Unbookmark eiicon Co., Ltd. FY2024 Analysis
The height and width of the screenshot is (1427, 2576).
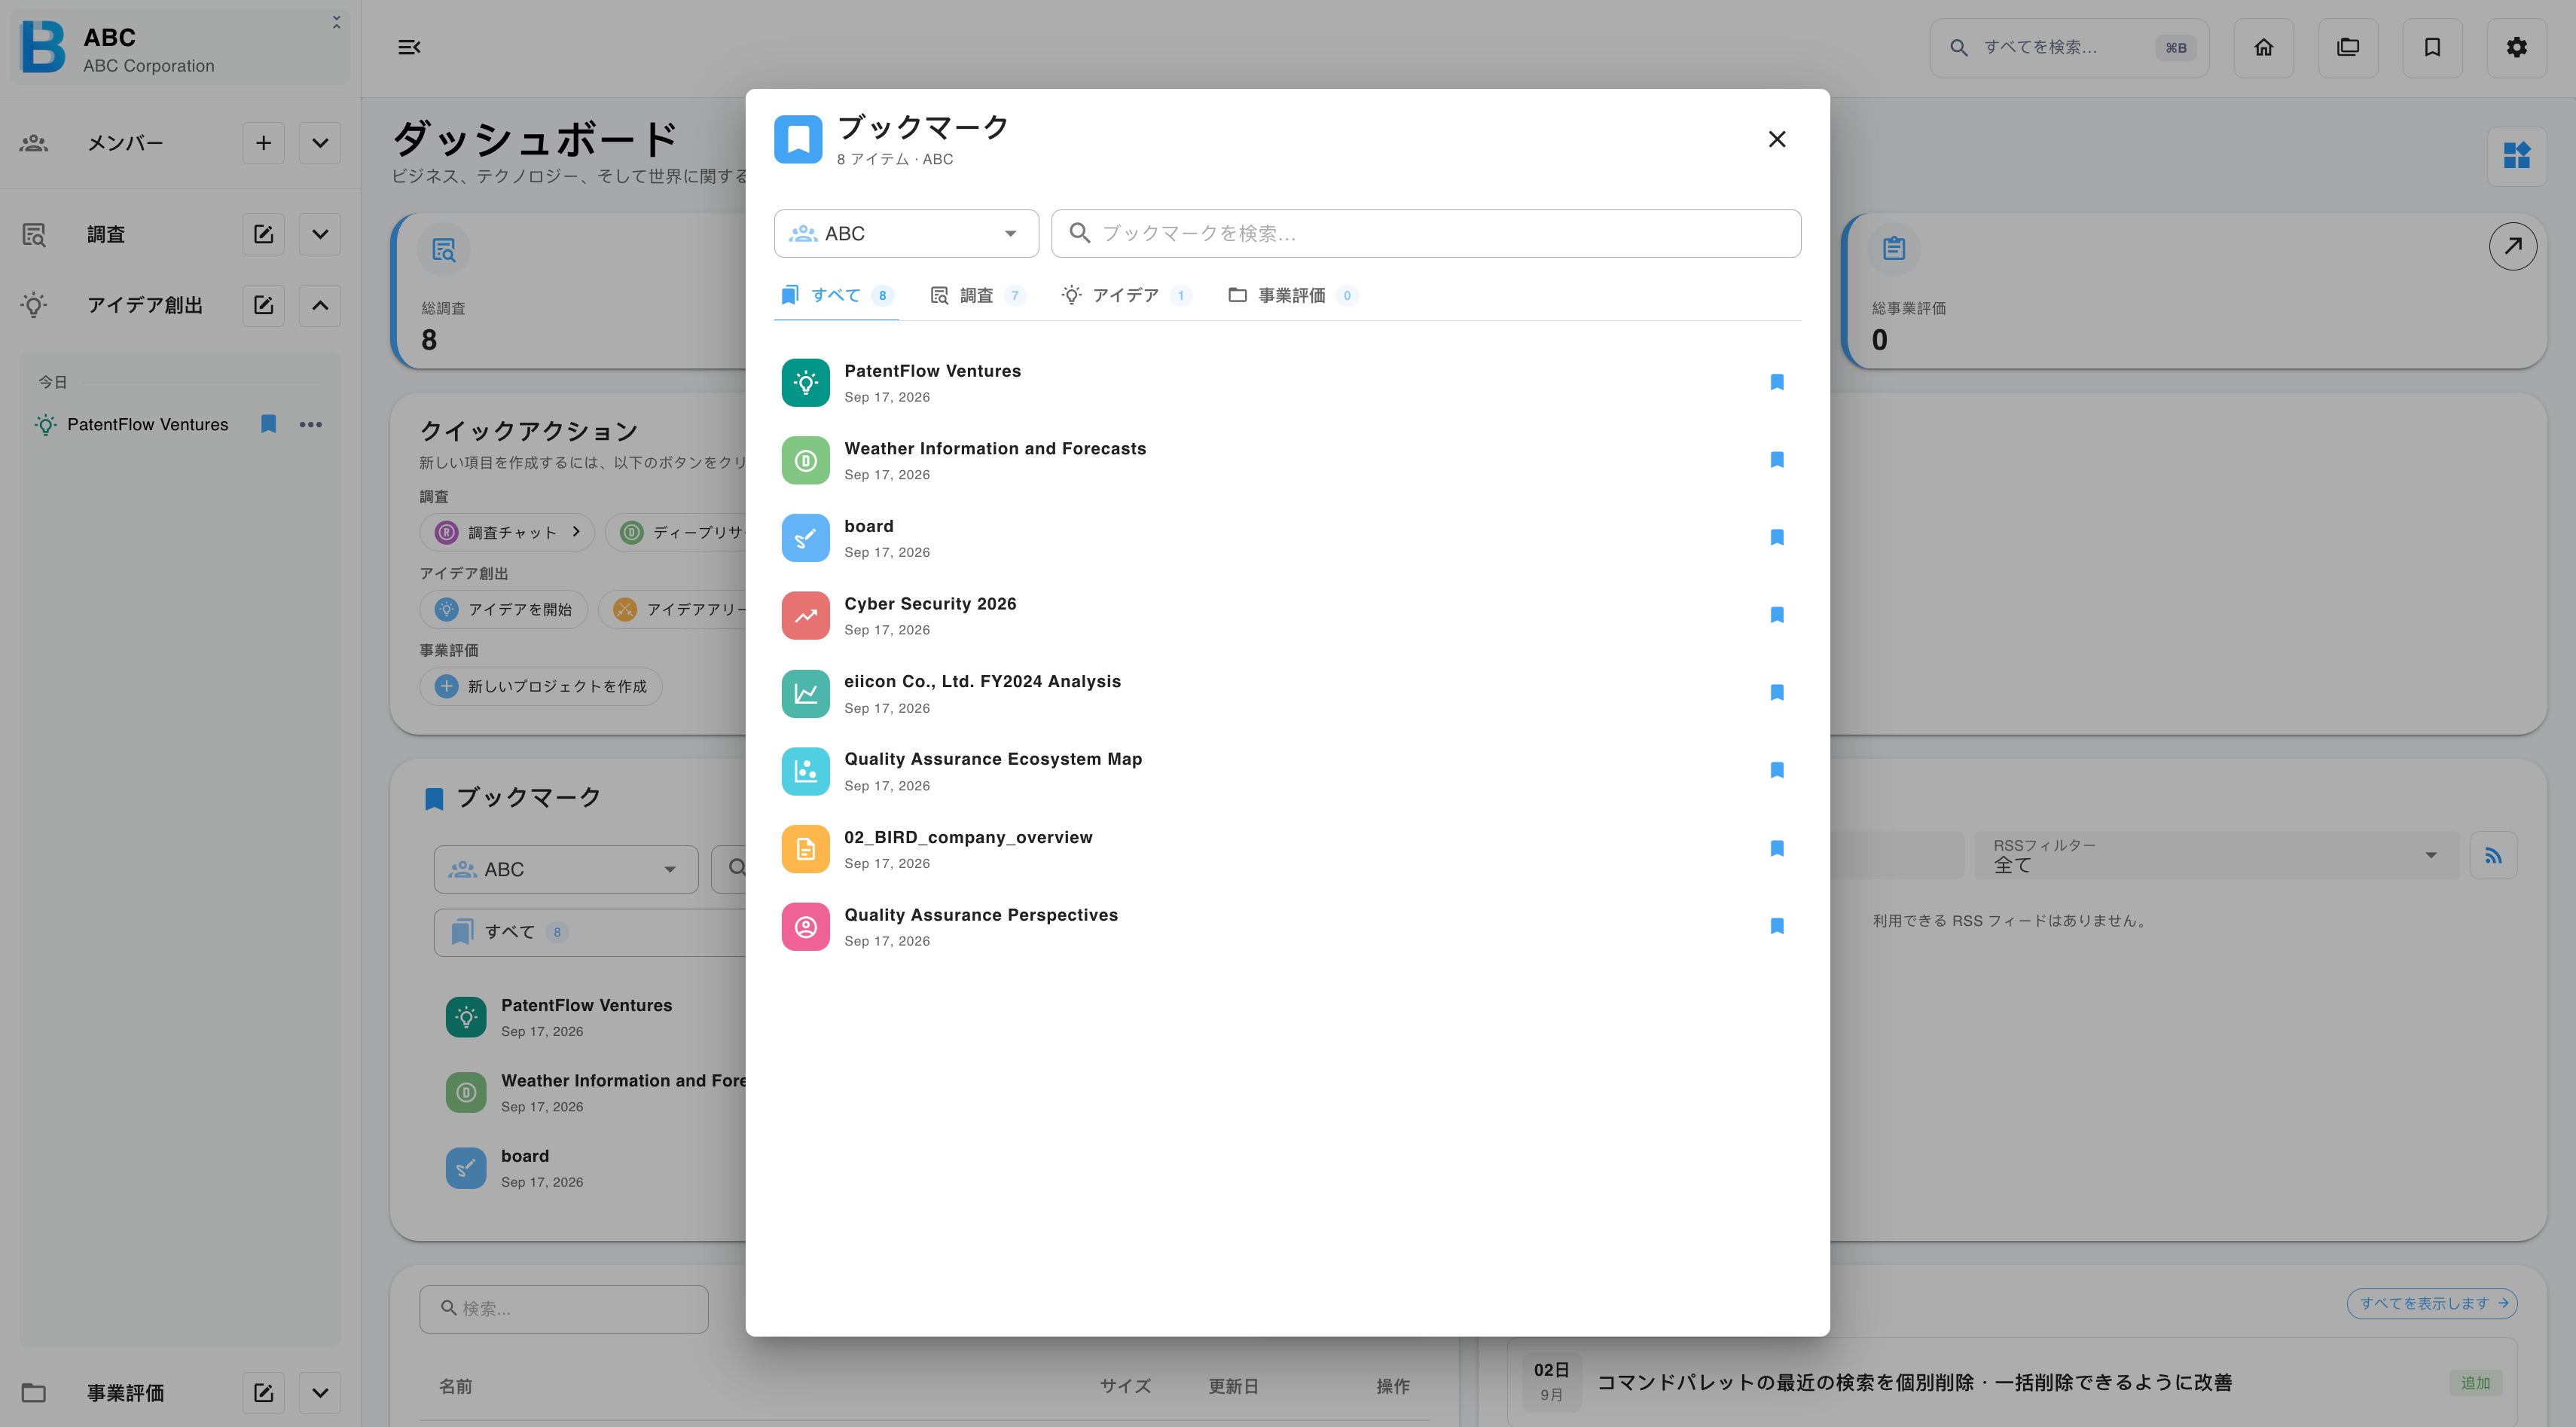[x=1777, y=693]
